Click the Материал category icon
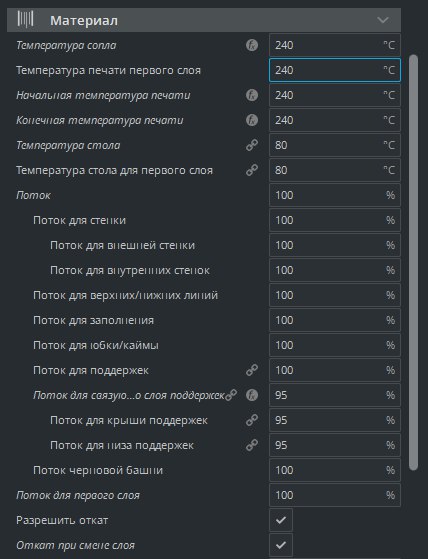This screenshot has width=428, height=559. point(25,19)
